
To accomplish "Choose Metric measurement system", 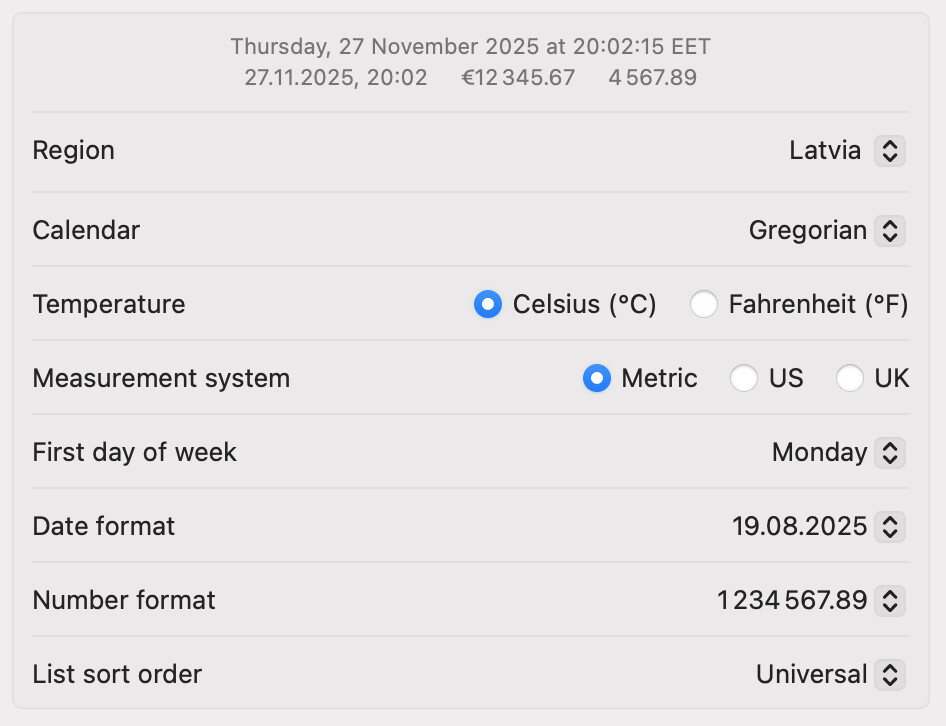I will pyautogui.click(x=597, y=378).
